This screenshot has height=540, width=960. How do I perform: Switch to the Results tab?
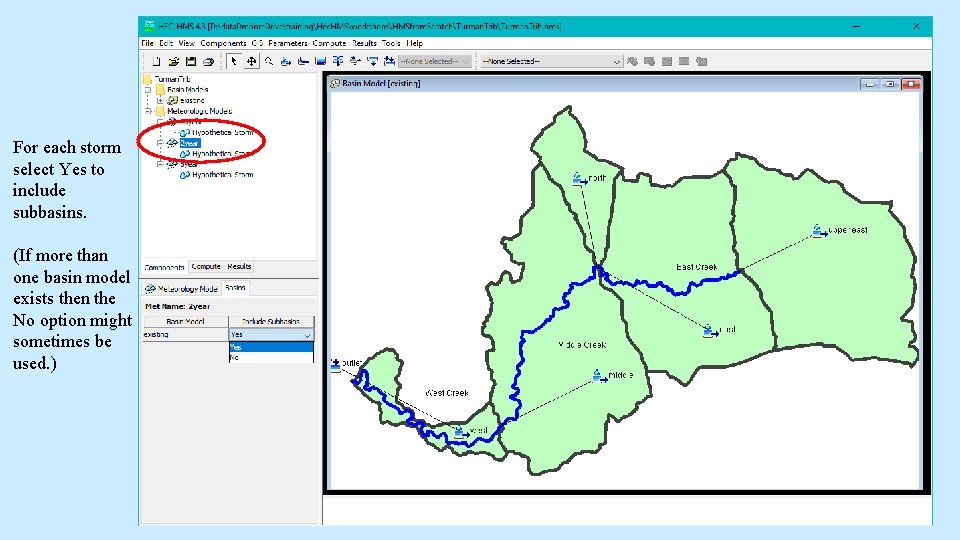click(239, 267)
